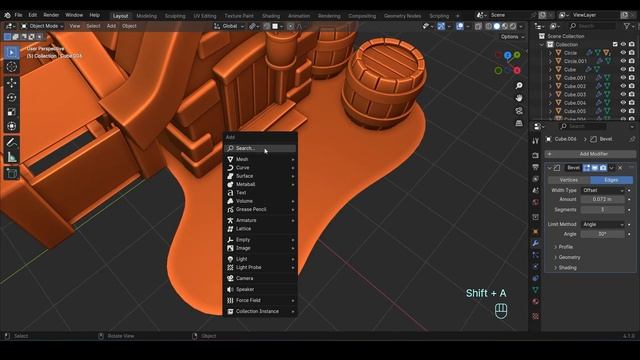
Task: Select the Scale tool
Action: point(11,111)
